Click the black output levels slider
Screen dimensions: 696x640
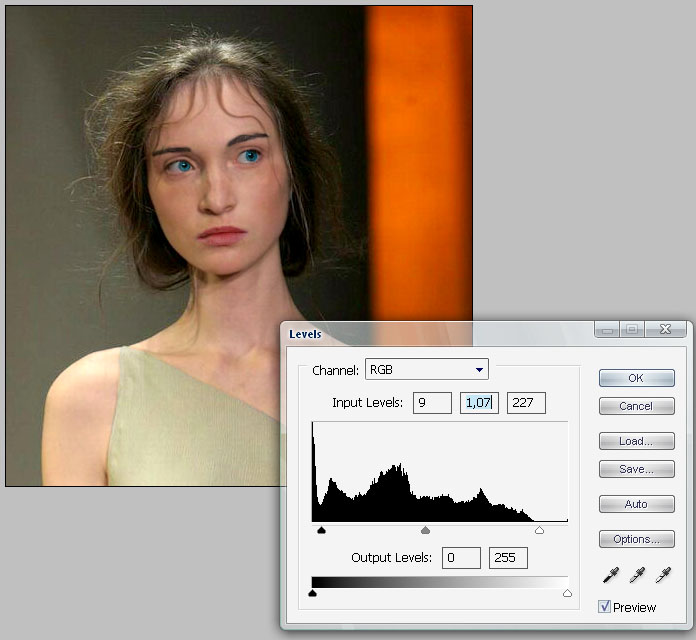pyautogui.click(x=312, y=593)
